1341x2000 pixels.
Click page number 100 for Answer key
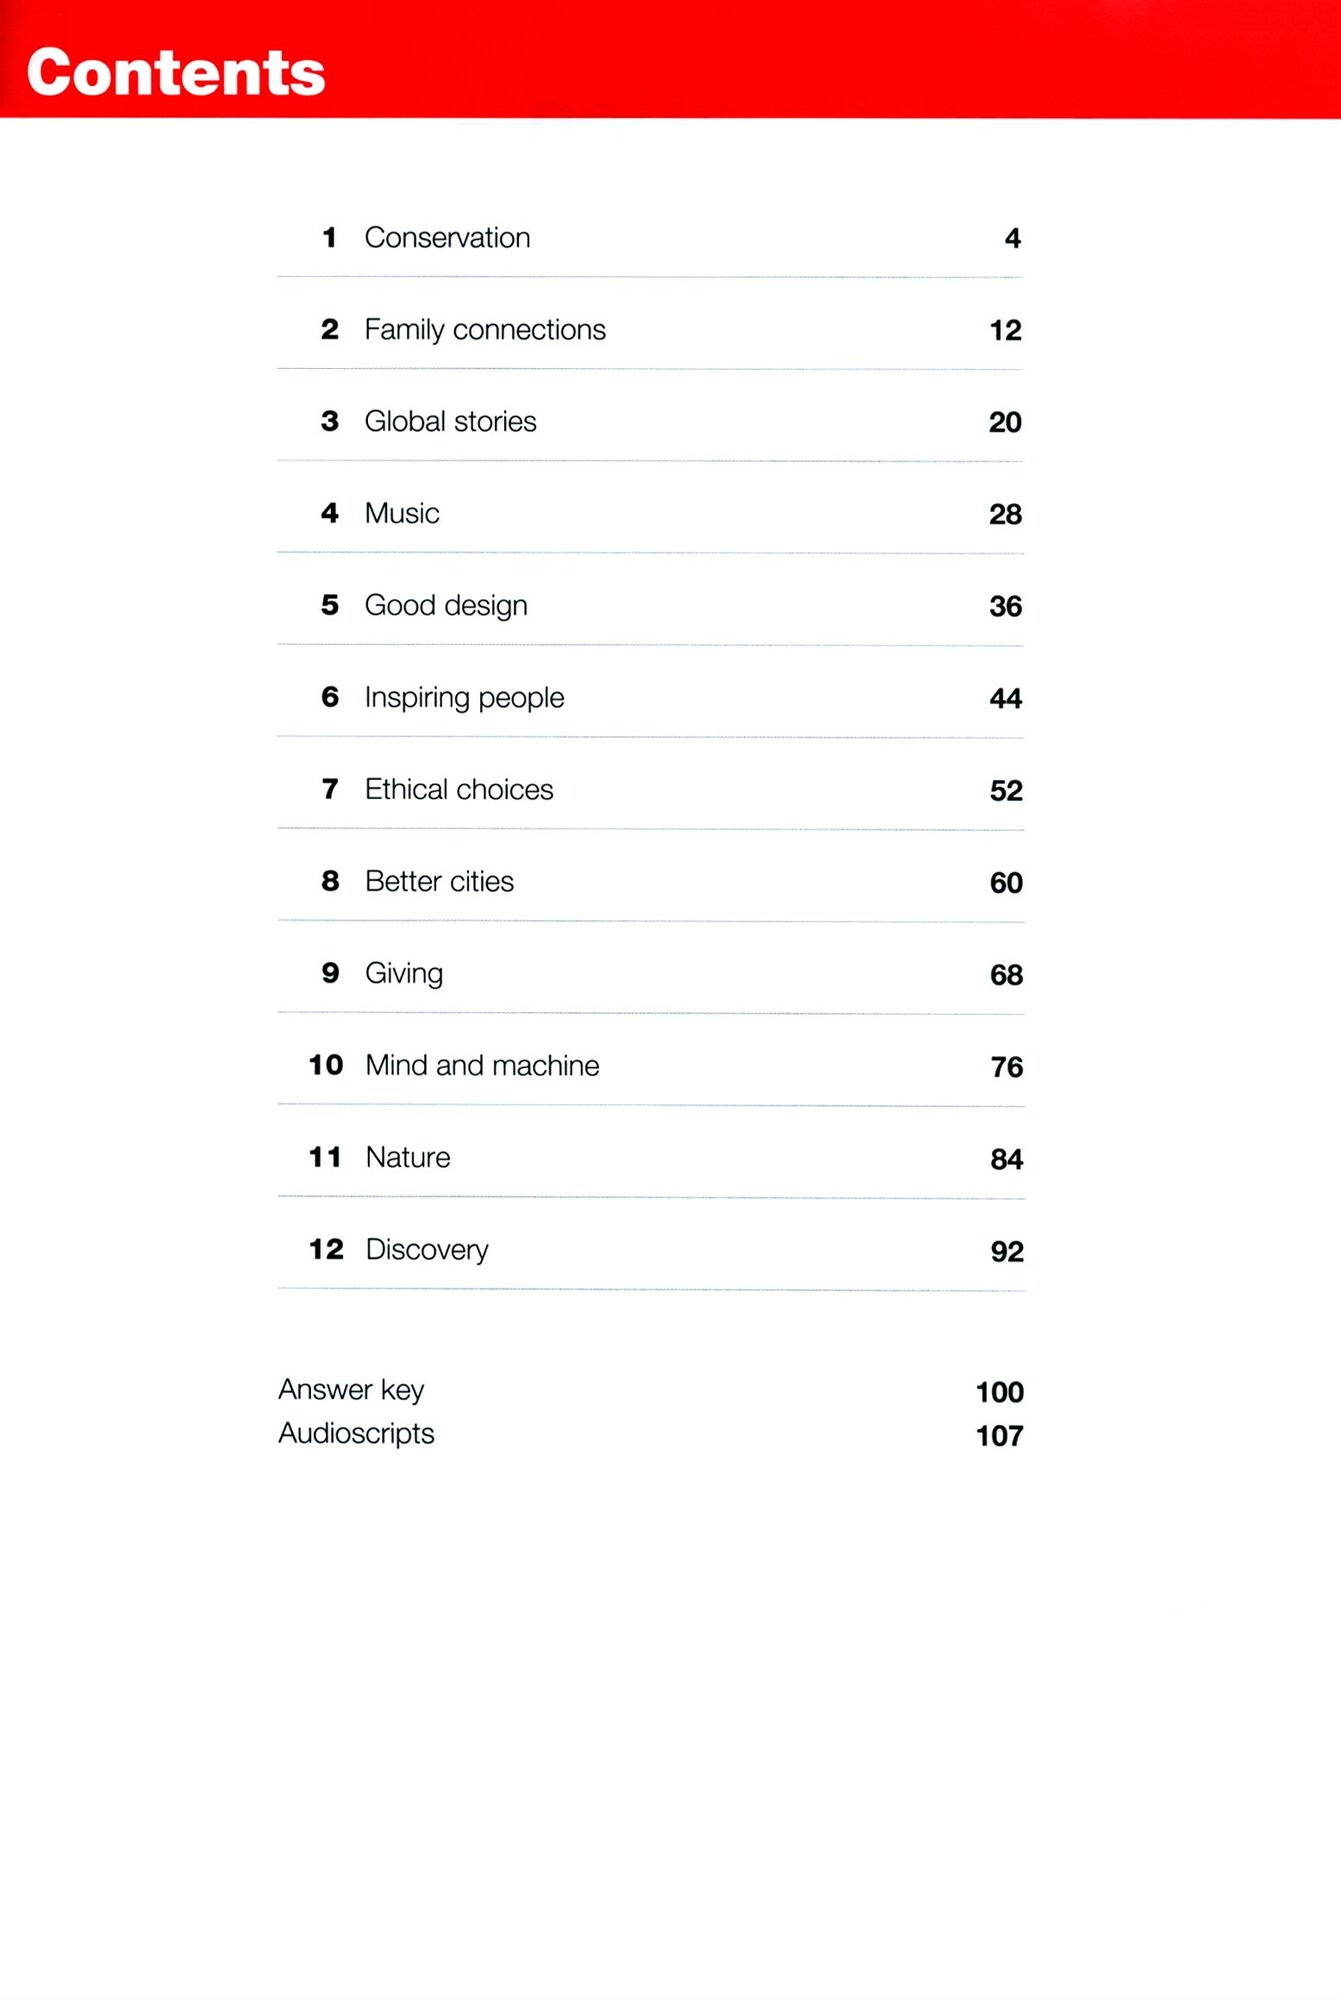click(999, 1392)
